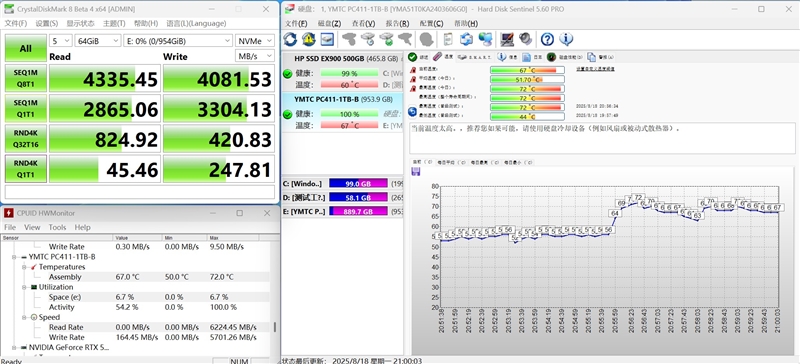
Task: Open drive selector dropdown E: 0% (0/954GiB)
Action: [178, 41]
